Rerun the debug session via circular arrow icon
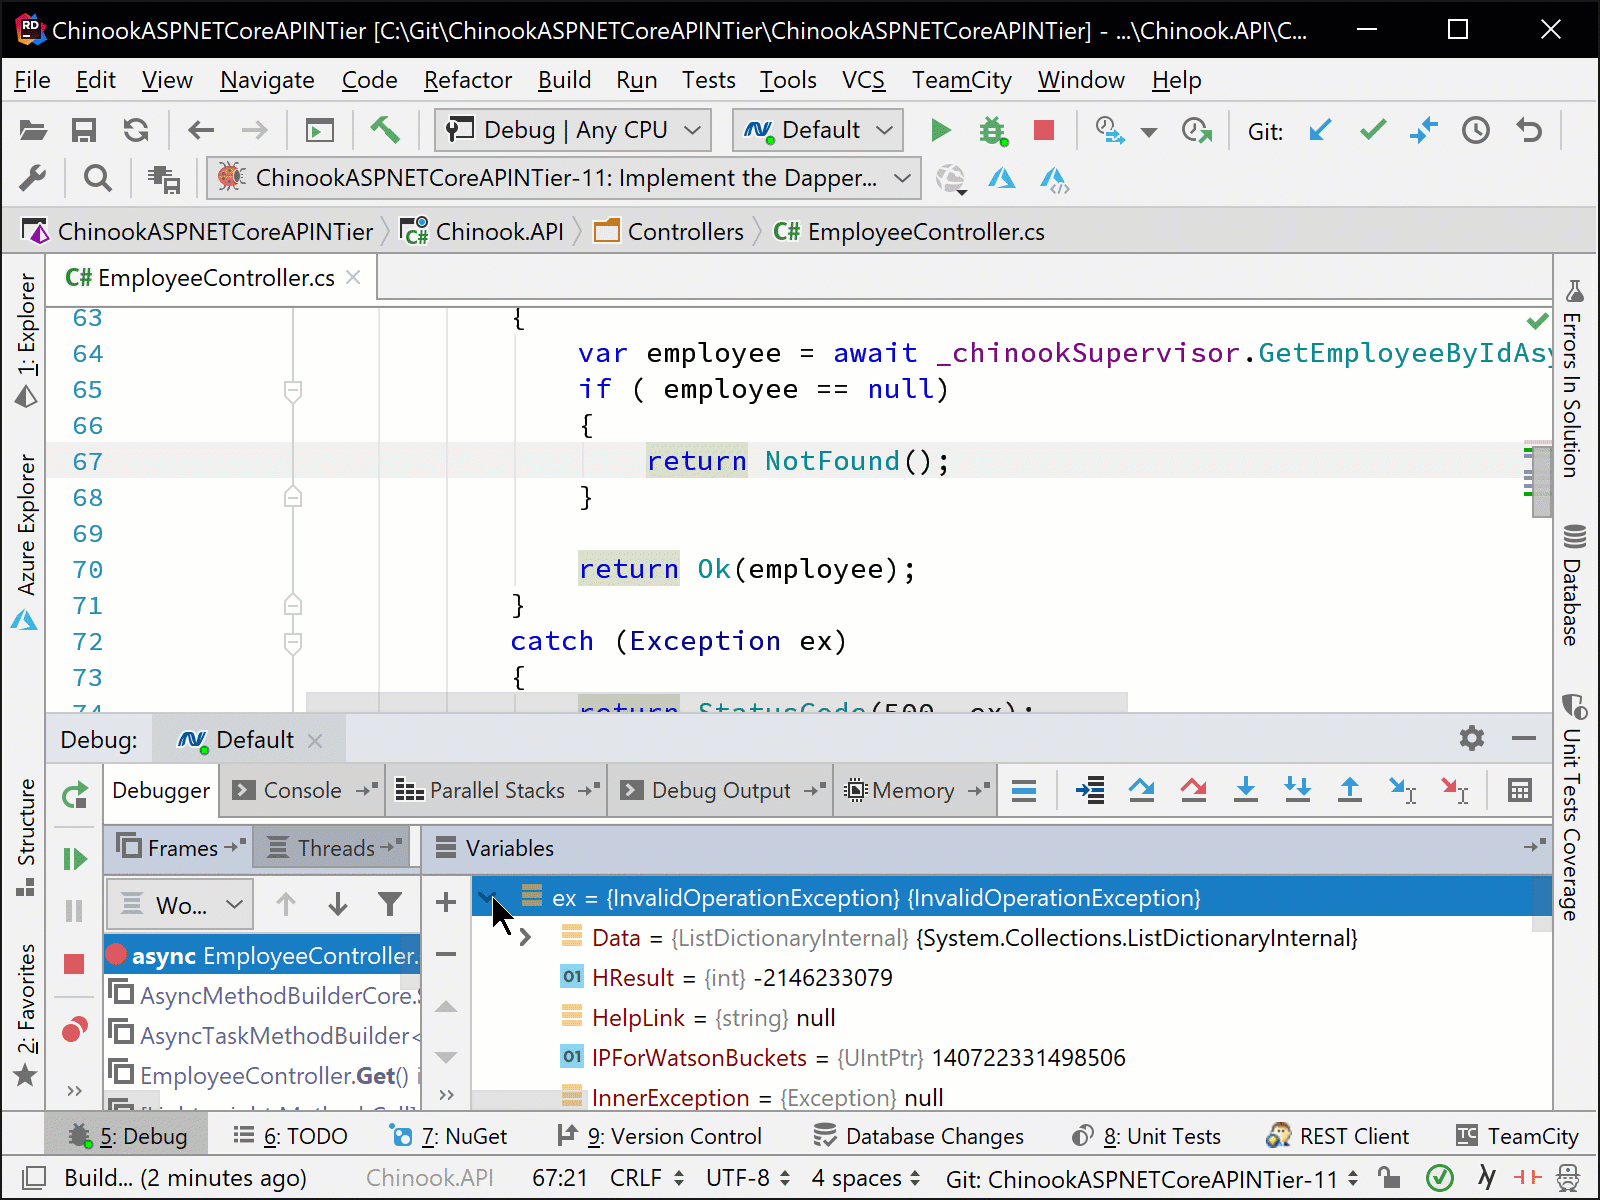1600x1200 pixels. pos(74,796)
